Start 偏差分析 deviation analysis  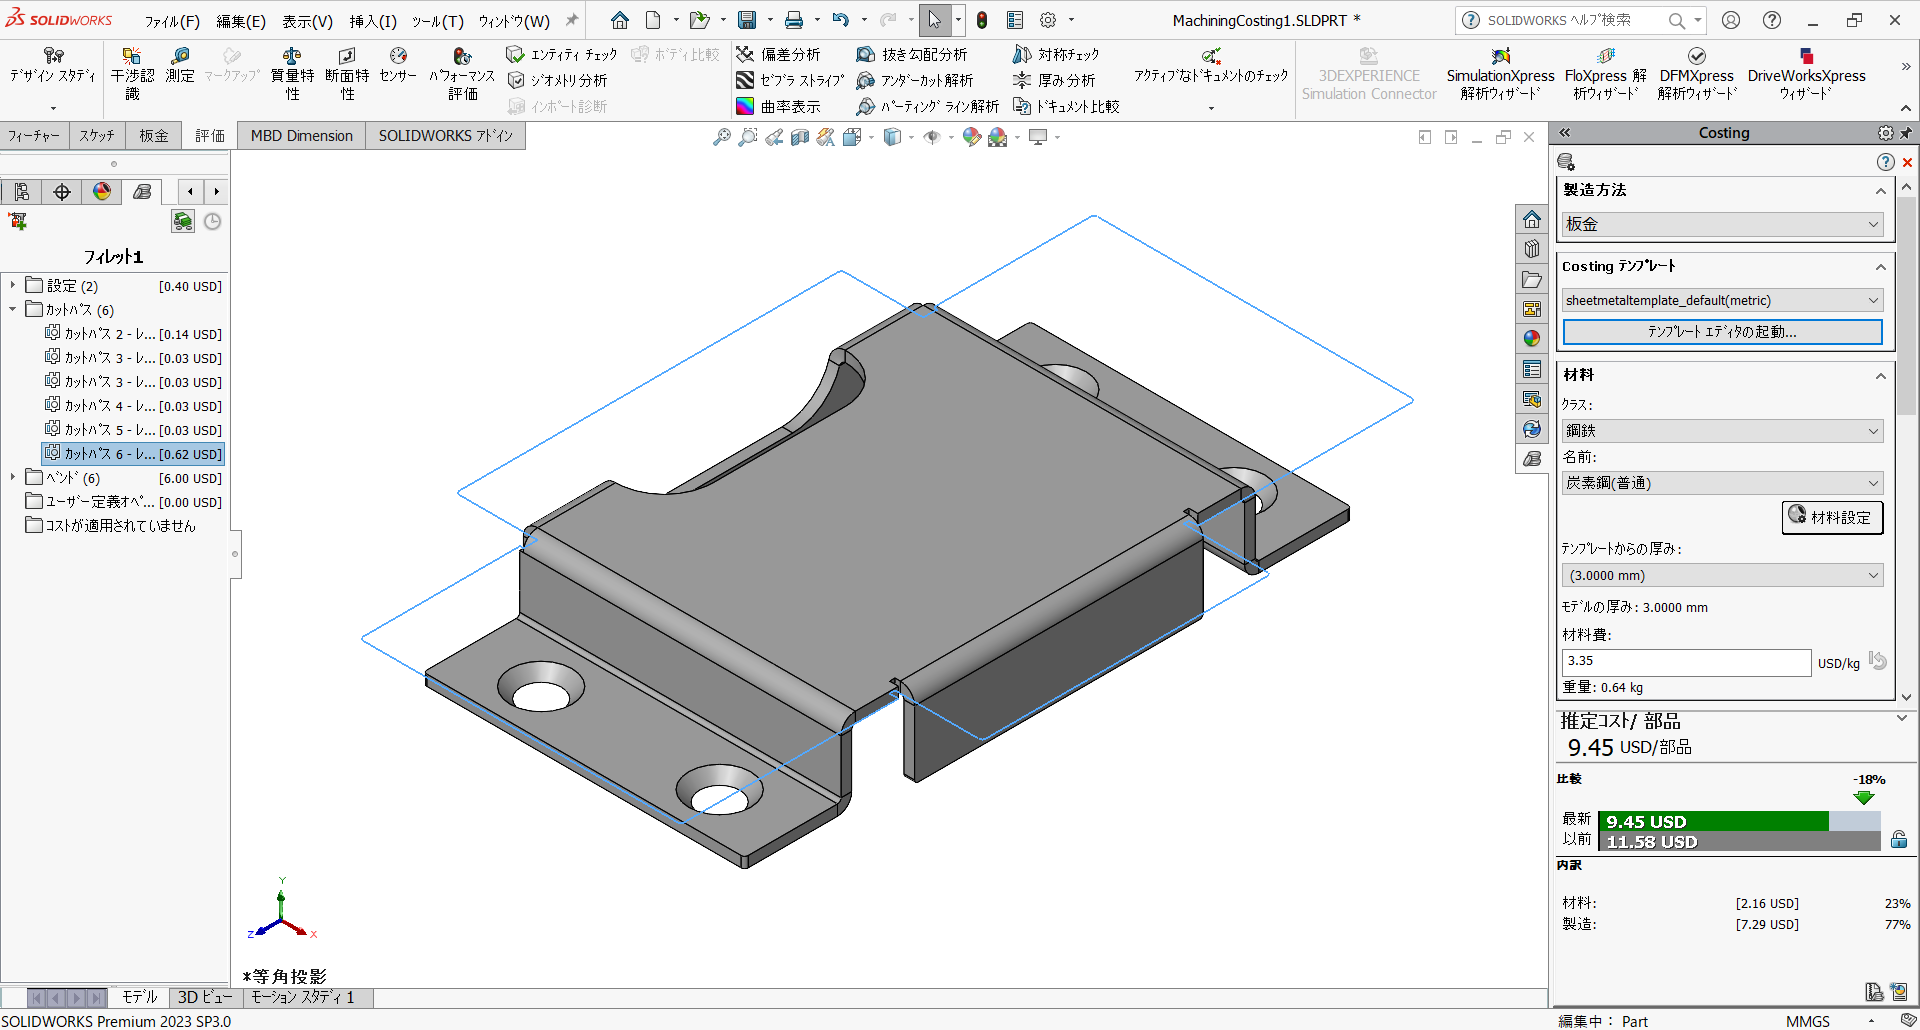(778, 54)
